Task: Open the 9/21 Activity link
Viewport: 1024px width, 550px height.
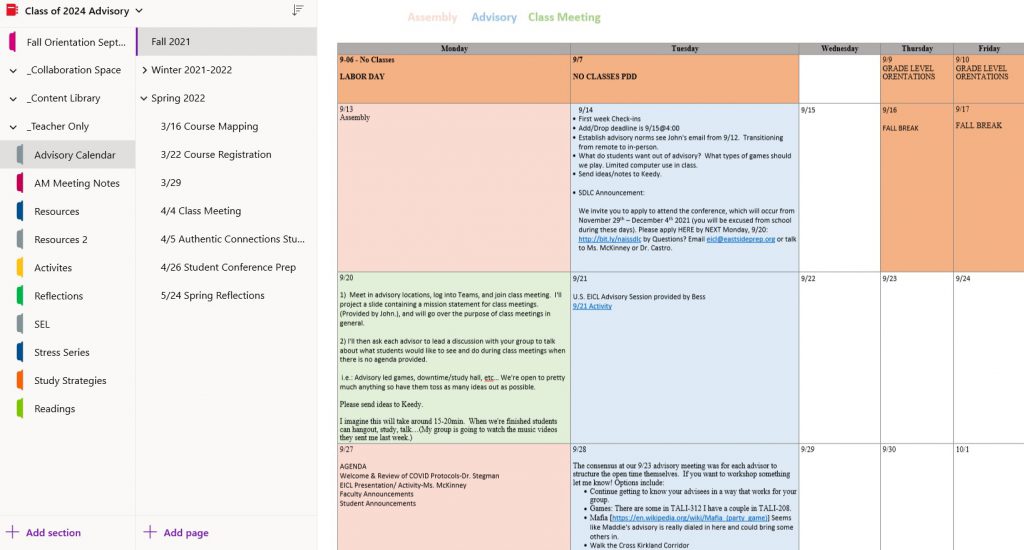Action: pos(592,306)
